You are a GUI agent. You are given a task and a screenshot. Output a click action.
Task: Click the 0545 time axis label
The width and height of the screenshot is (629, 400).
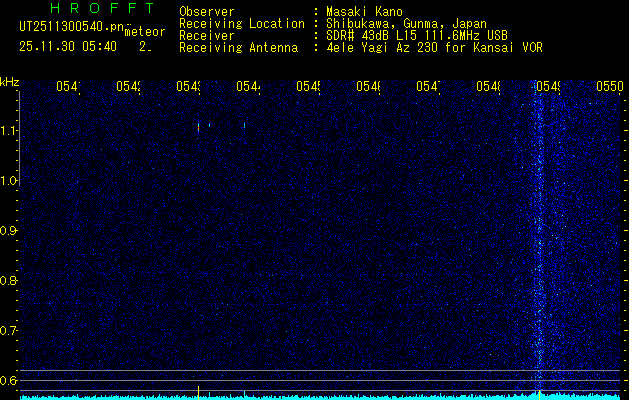[x=308, y=86]
